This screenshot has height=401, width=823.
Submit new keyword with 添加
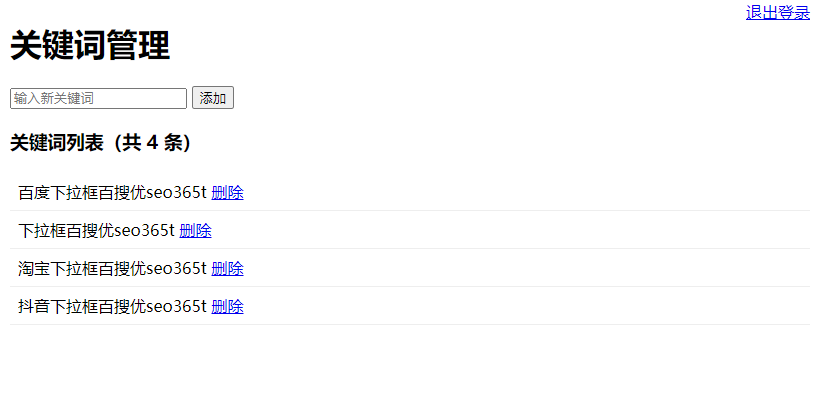pos(213,98)
